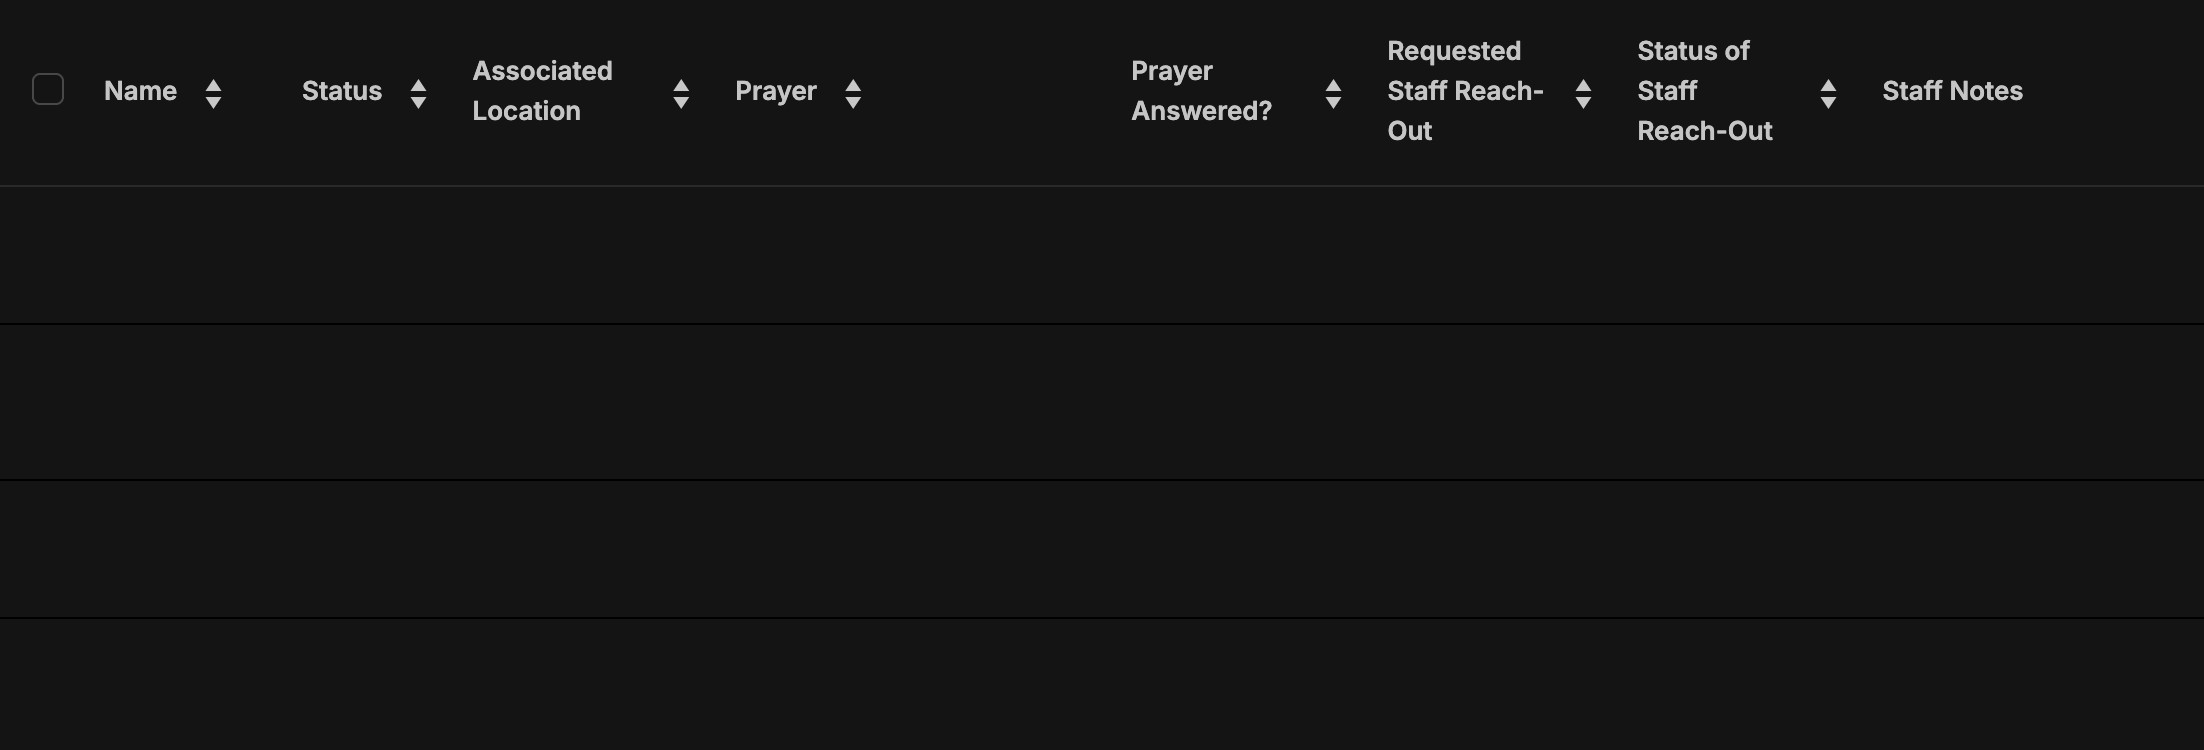Viewport: 2204px width, 750px height.
Task: Click the down sort arrow beside Prayer
Action: 853,102
